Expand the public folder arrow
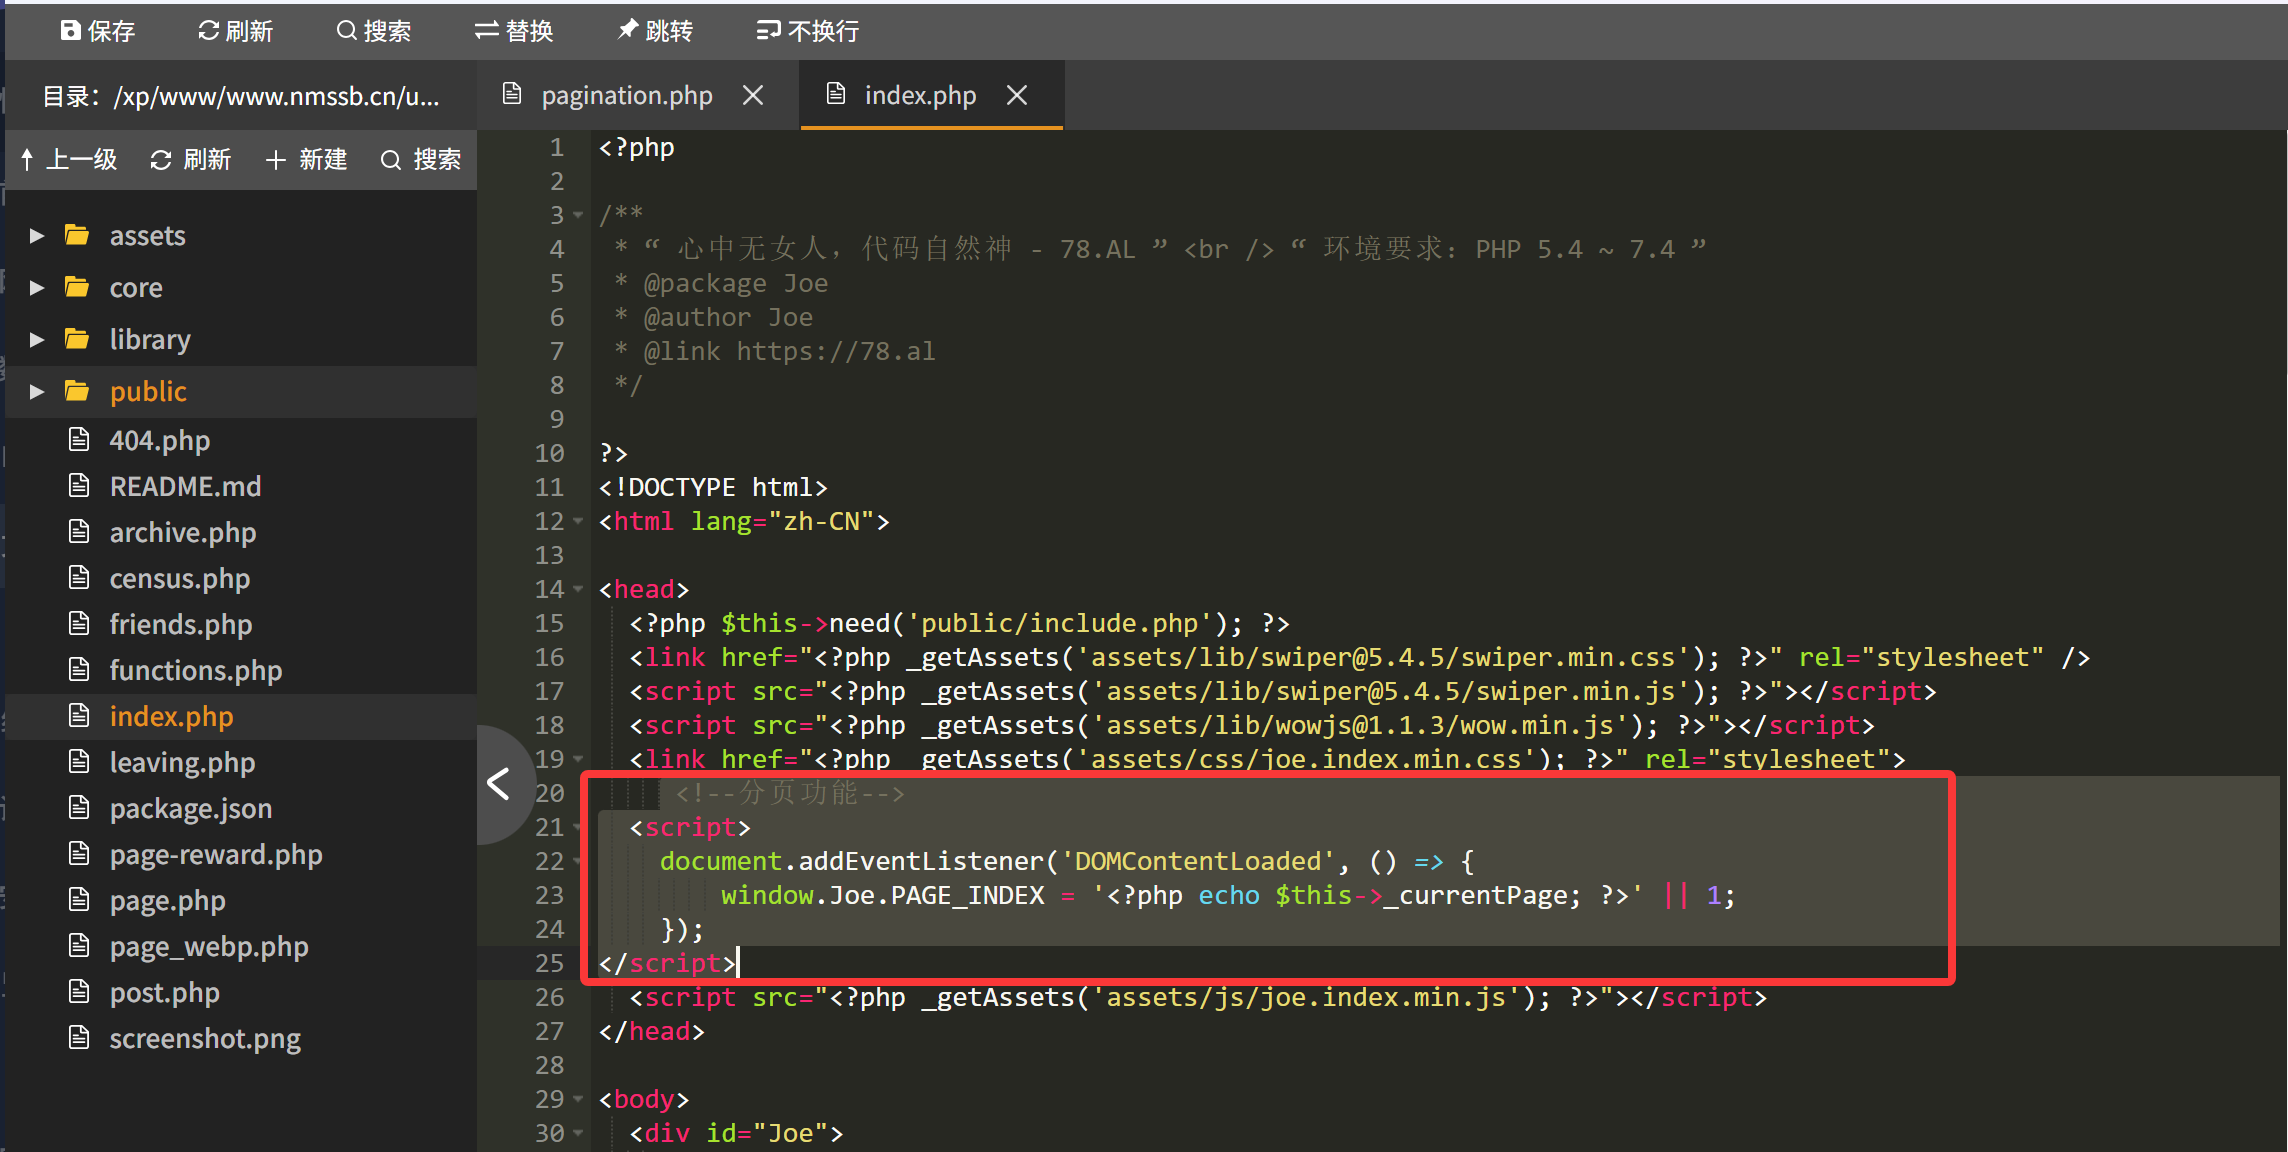Viewport: 2288px width, 1152px height. click(37, 392)
